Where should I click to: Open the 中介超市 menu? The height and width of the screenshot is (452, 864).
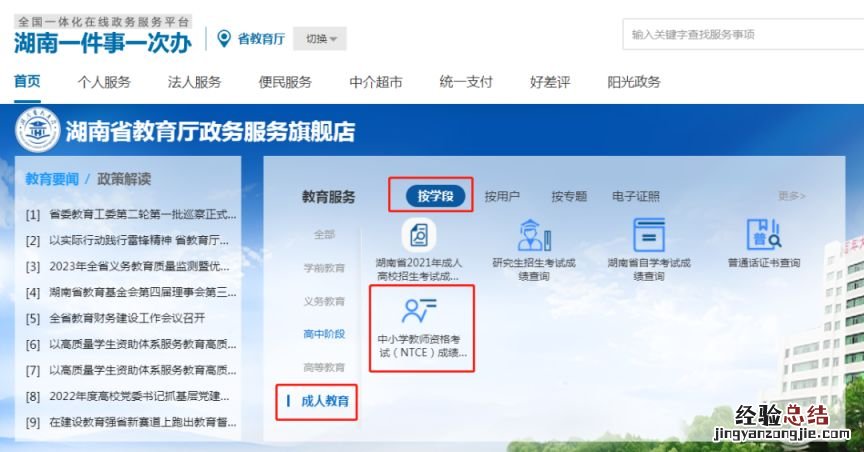[376, 82]
